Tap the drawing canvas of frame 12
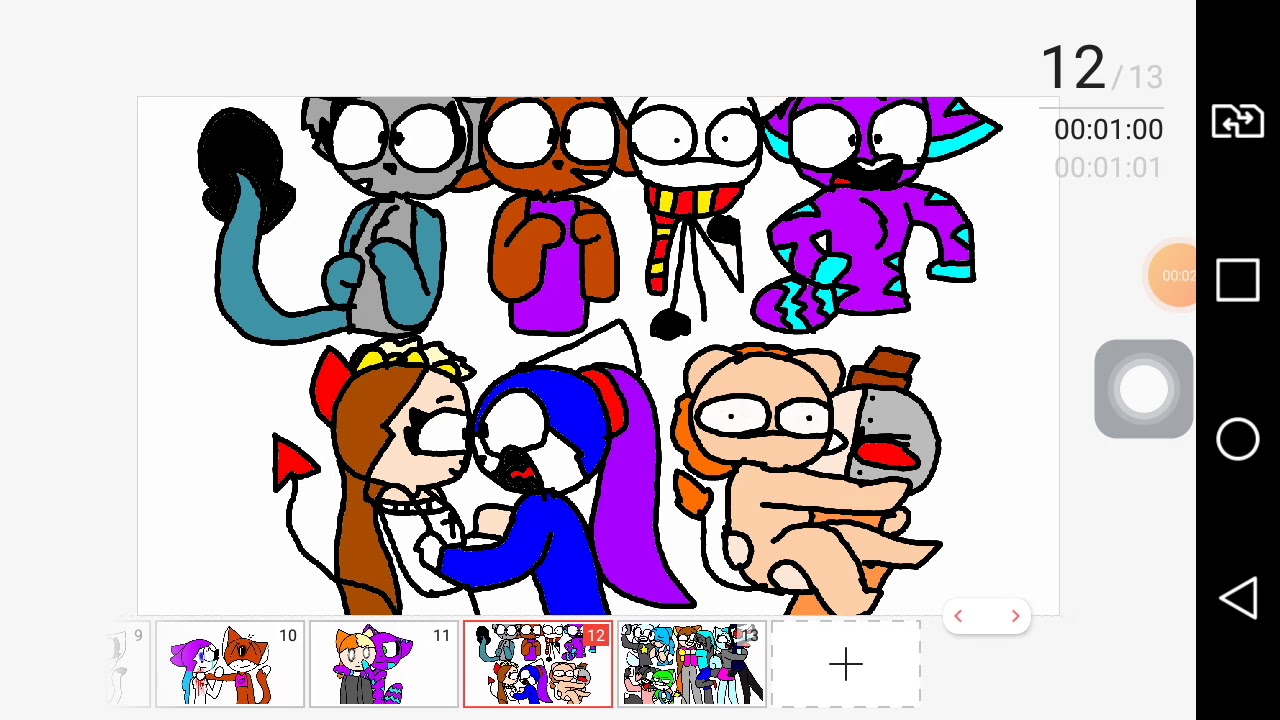1280x720 pixels. click(598, 356)
